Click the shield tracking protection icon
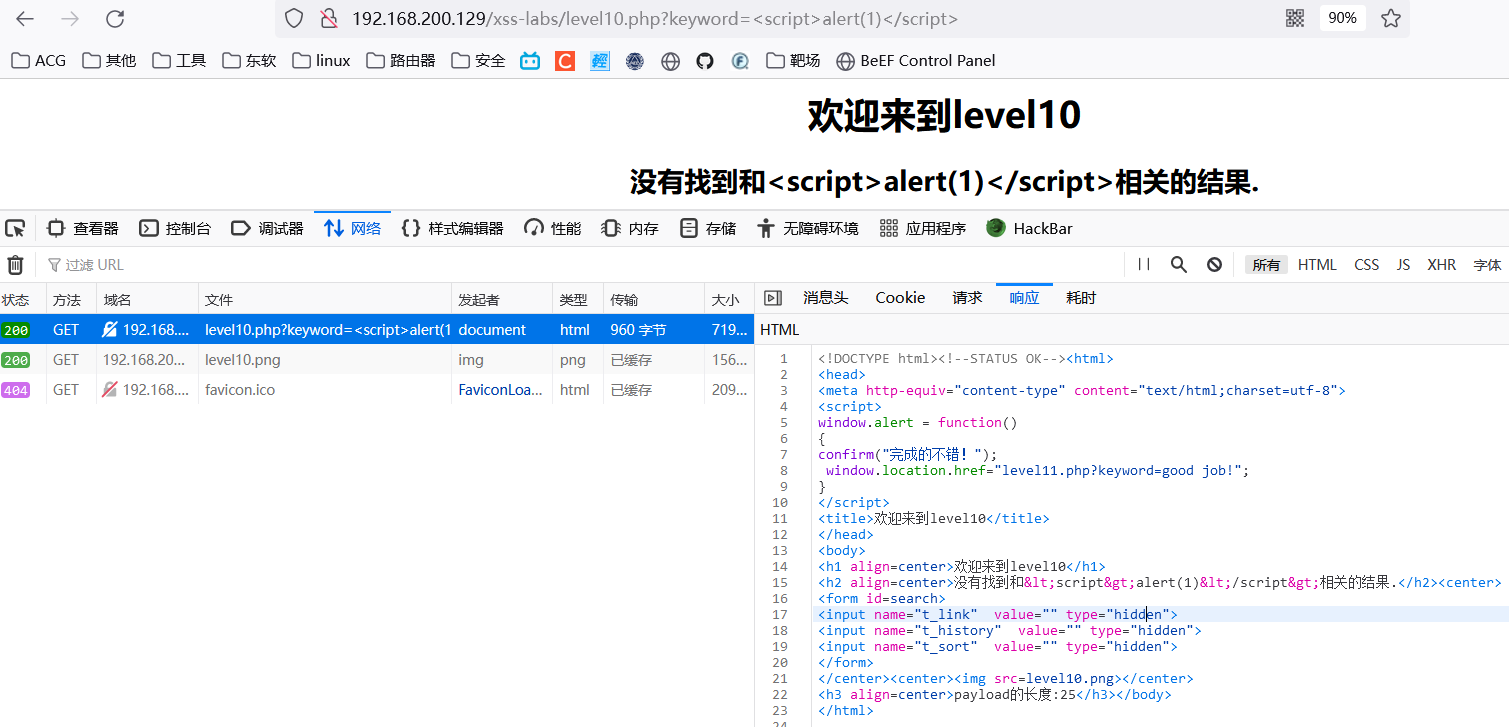The width and height of the screenshot is (1509, 727). coord(293,18)
